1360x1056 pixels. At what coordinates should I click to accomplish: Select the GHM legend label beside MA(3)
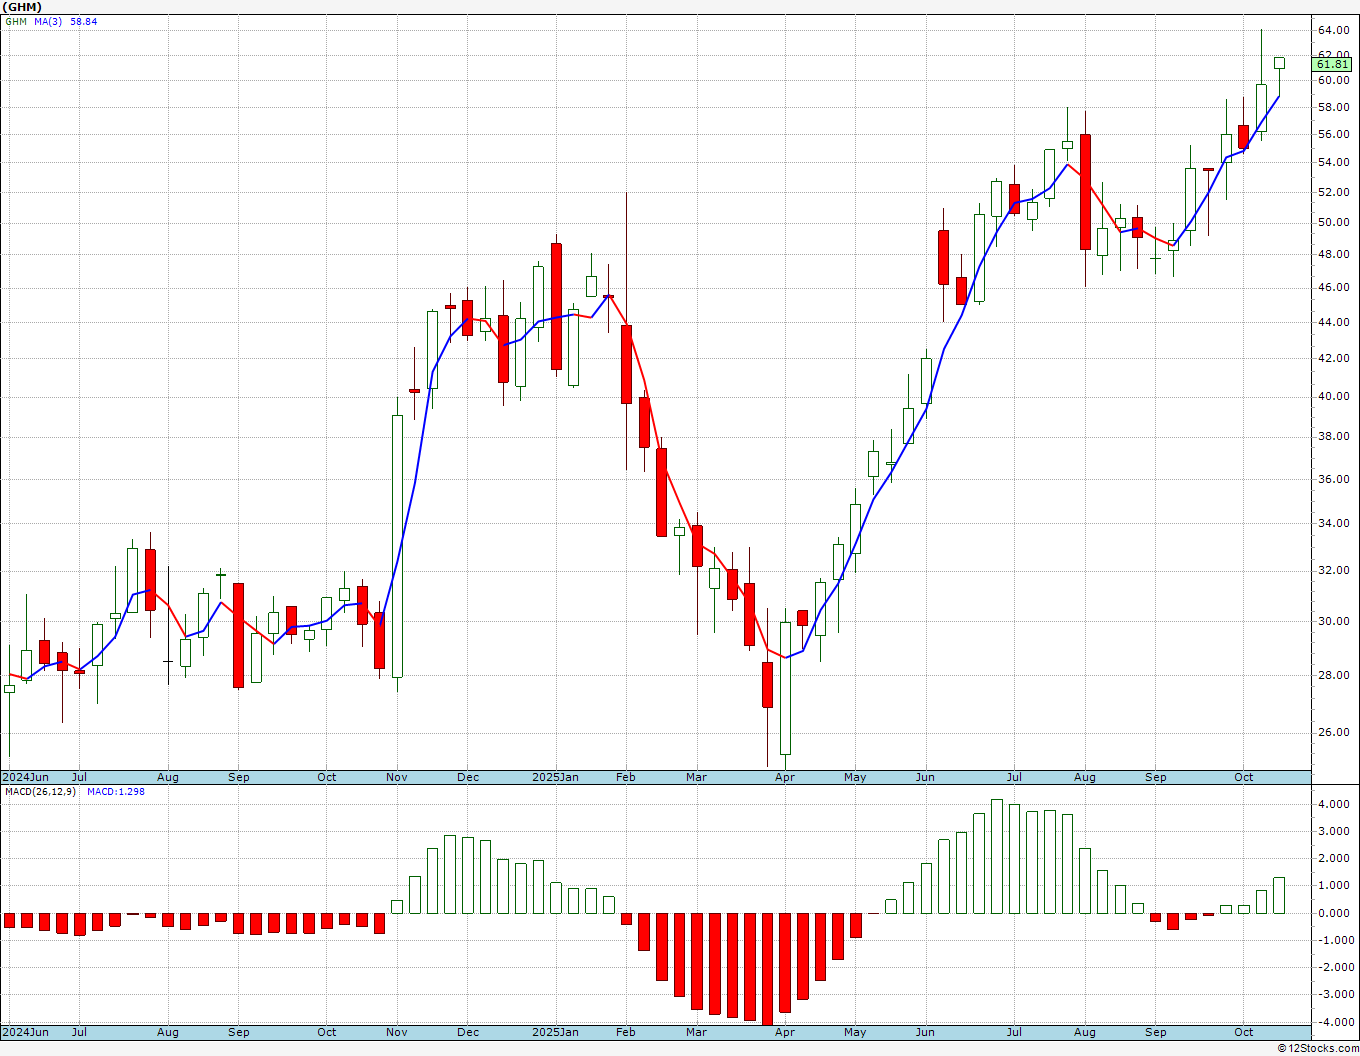[16, 21]
